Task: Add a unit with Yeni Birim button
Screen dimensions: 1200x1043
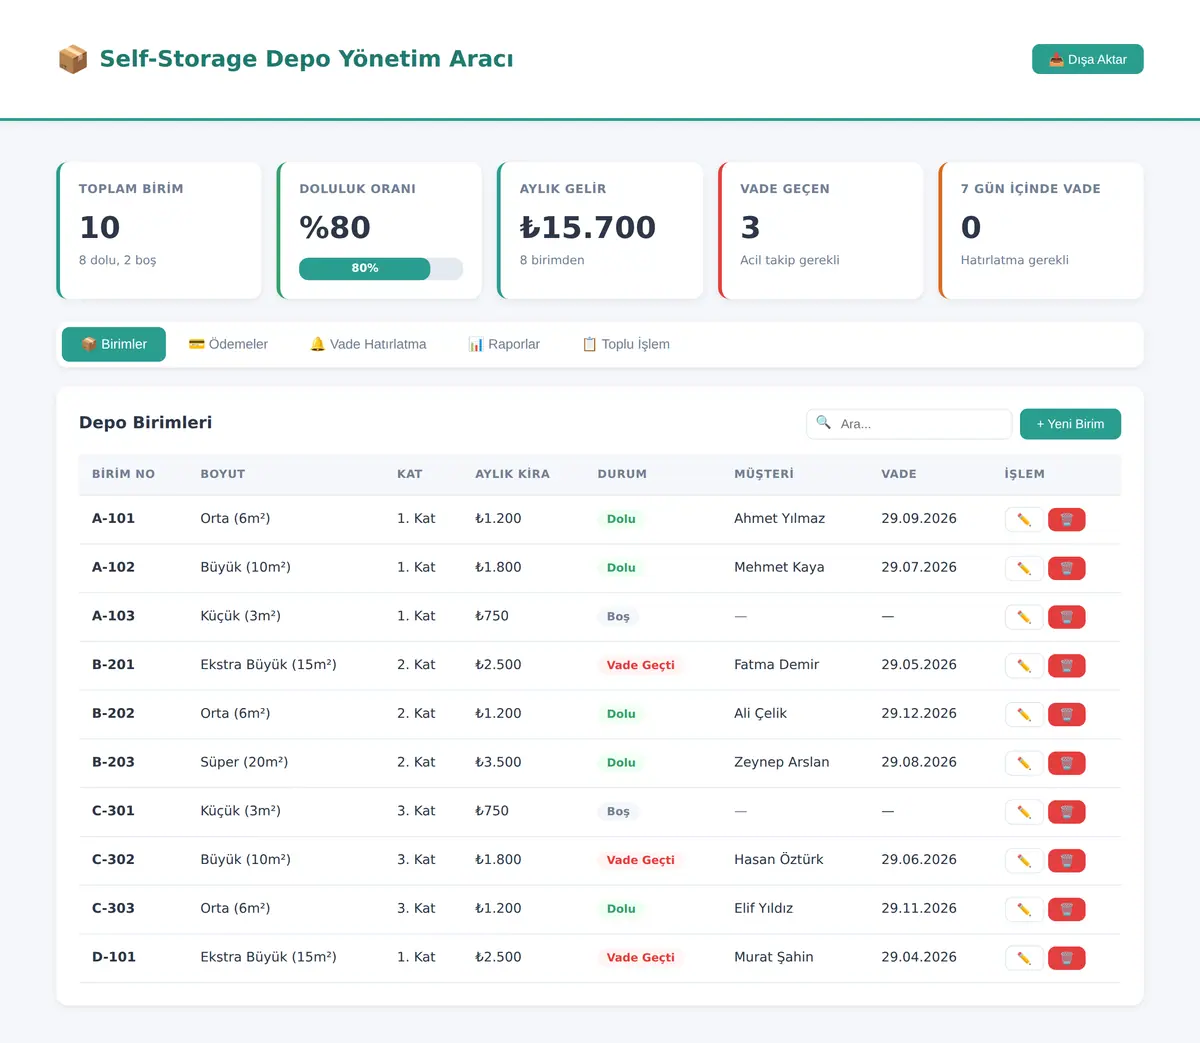Action: click(1070, 424)
